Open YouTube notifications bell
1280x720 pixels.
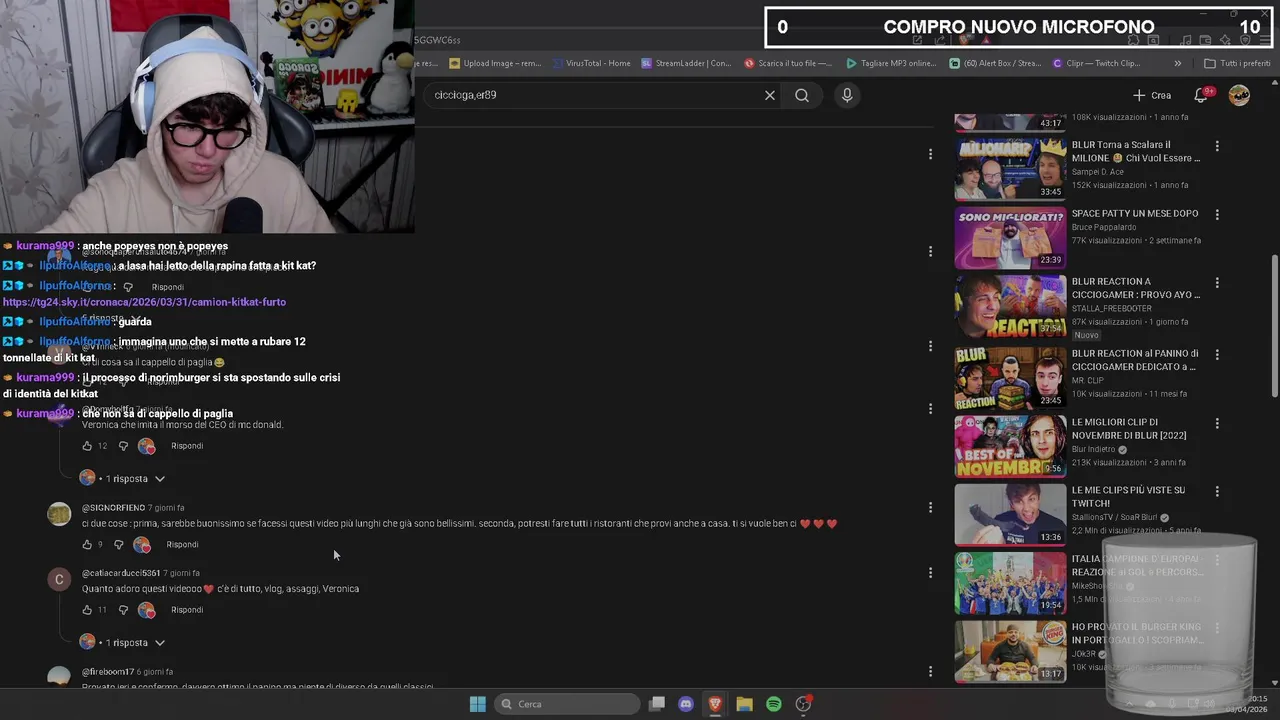1202,95
